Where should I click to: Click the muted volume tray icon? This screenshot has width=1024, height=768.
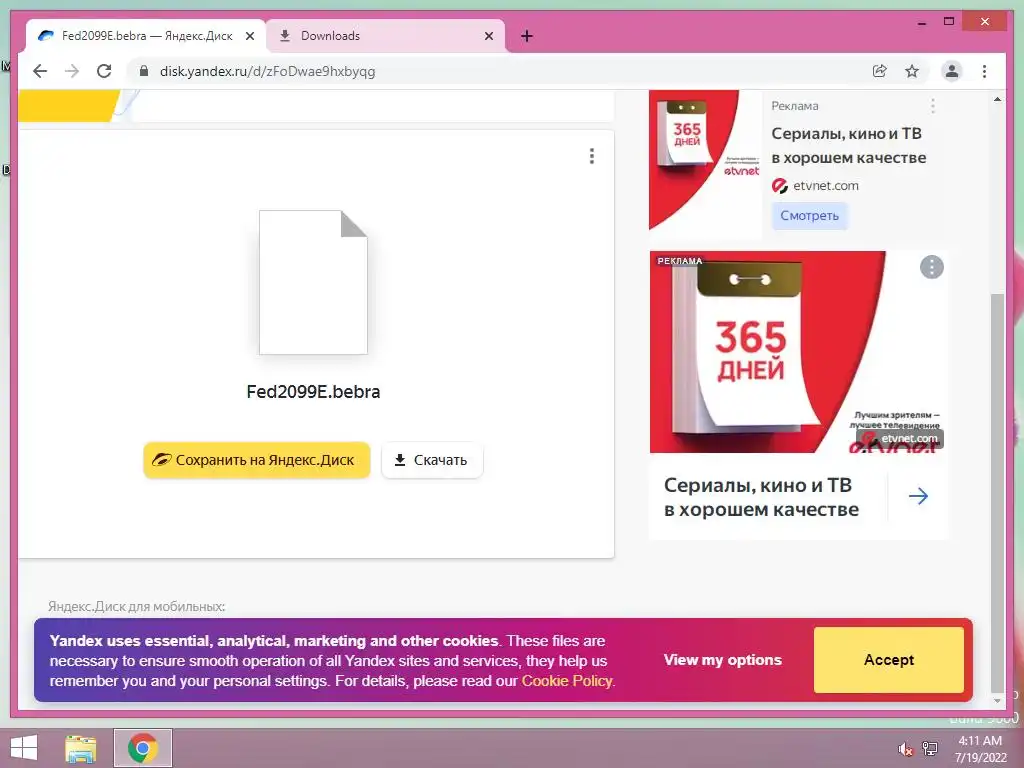(x=905, y=749)
